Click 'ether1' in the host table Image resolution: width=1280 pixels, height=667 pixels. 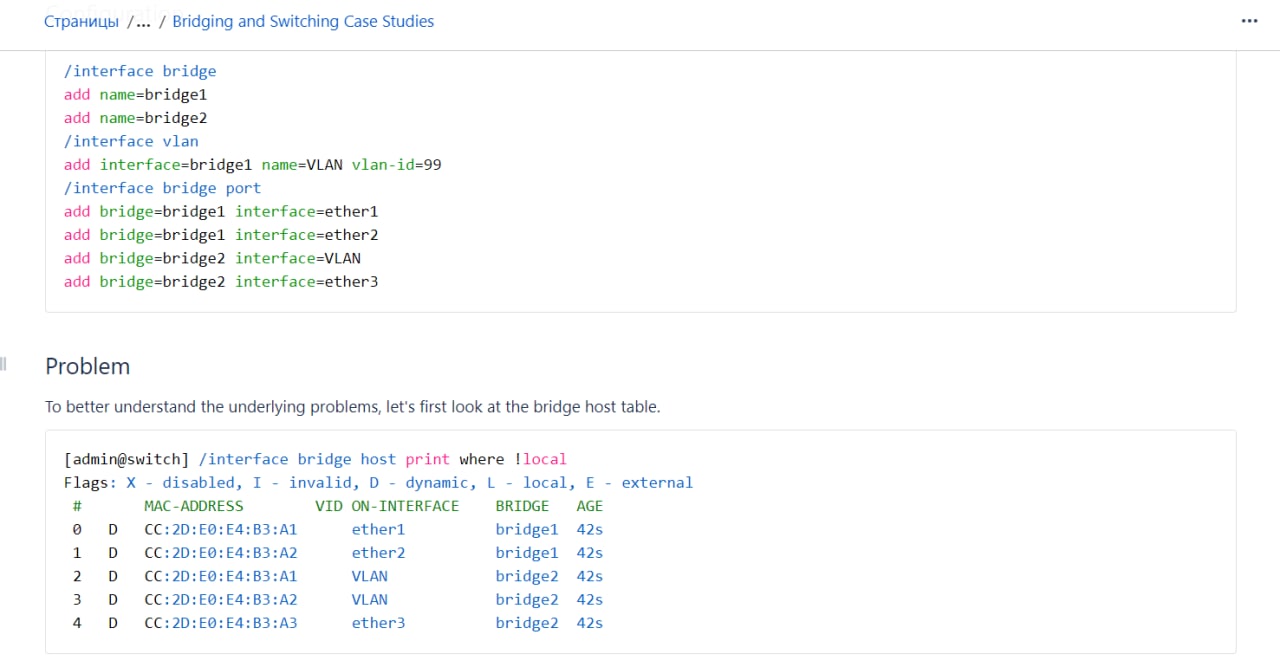(378, 529)
